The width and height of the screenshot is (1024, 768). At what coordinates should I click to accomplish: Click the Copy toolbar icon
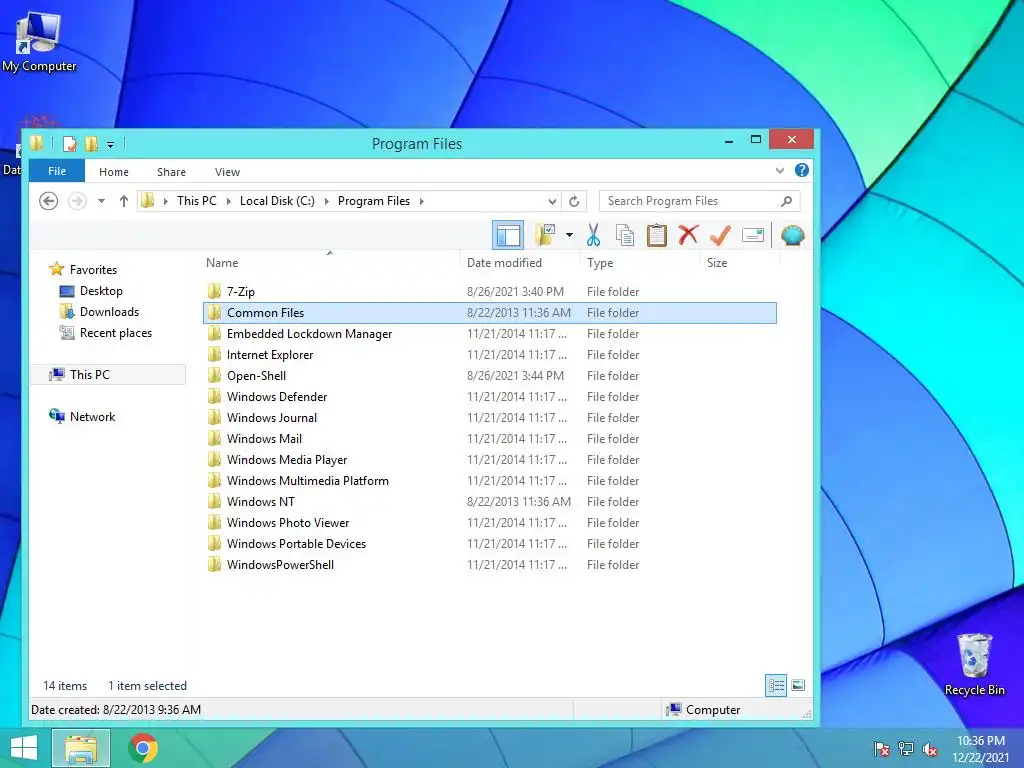click(625, 235)
